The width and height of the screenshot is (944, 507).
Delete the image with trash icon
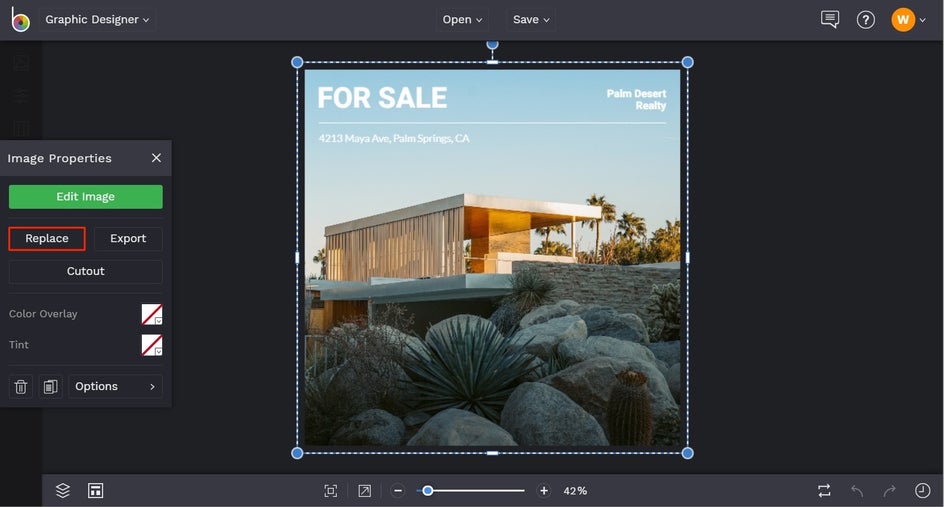coord(20,387)
